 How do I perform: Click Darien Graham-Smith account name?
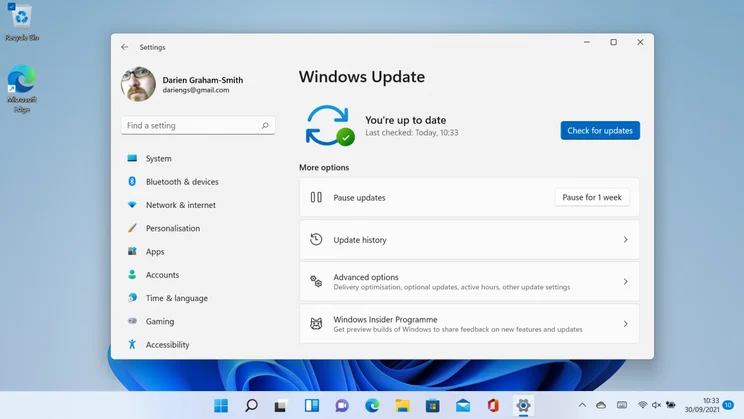203,80
